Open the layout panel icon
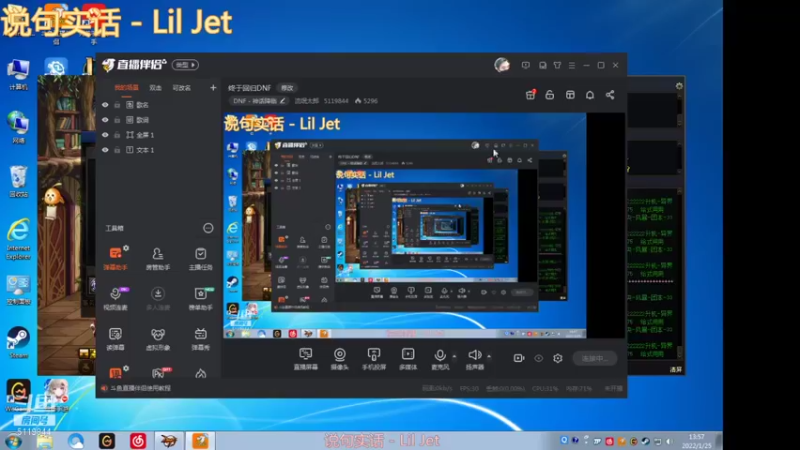 pyautogui.click(x=570, y=95)
